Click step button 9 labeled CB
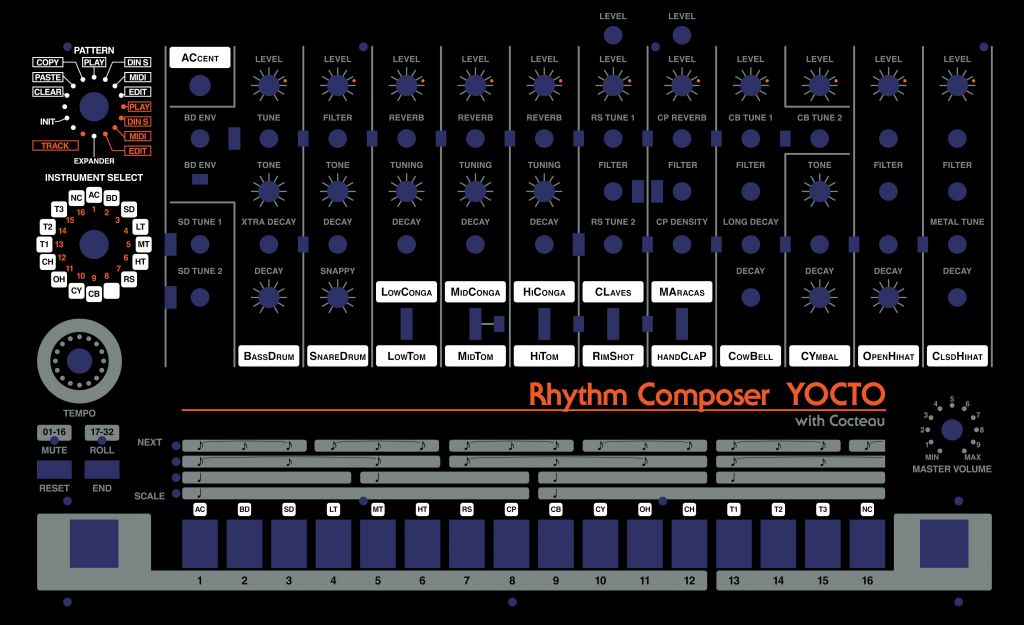This screenshot has height=625, width=1024. tap(556, 544)
